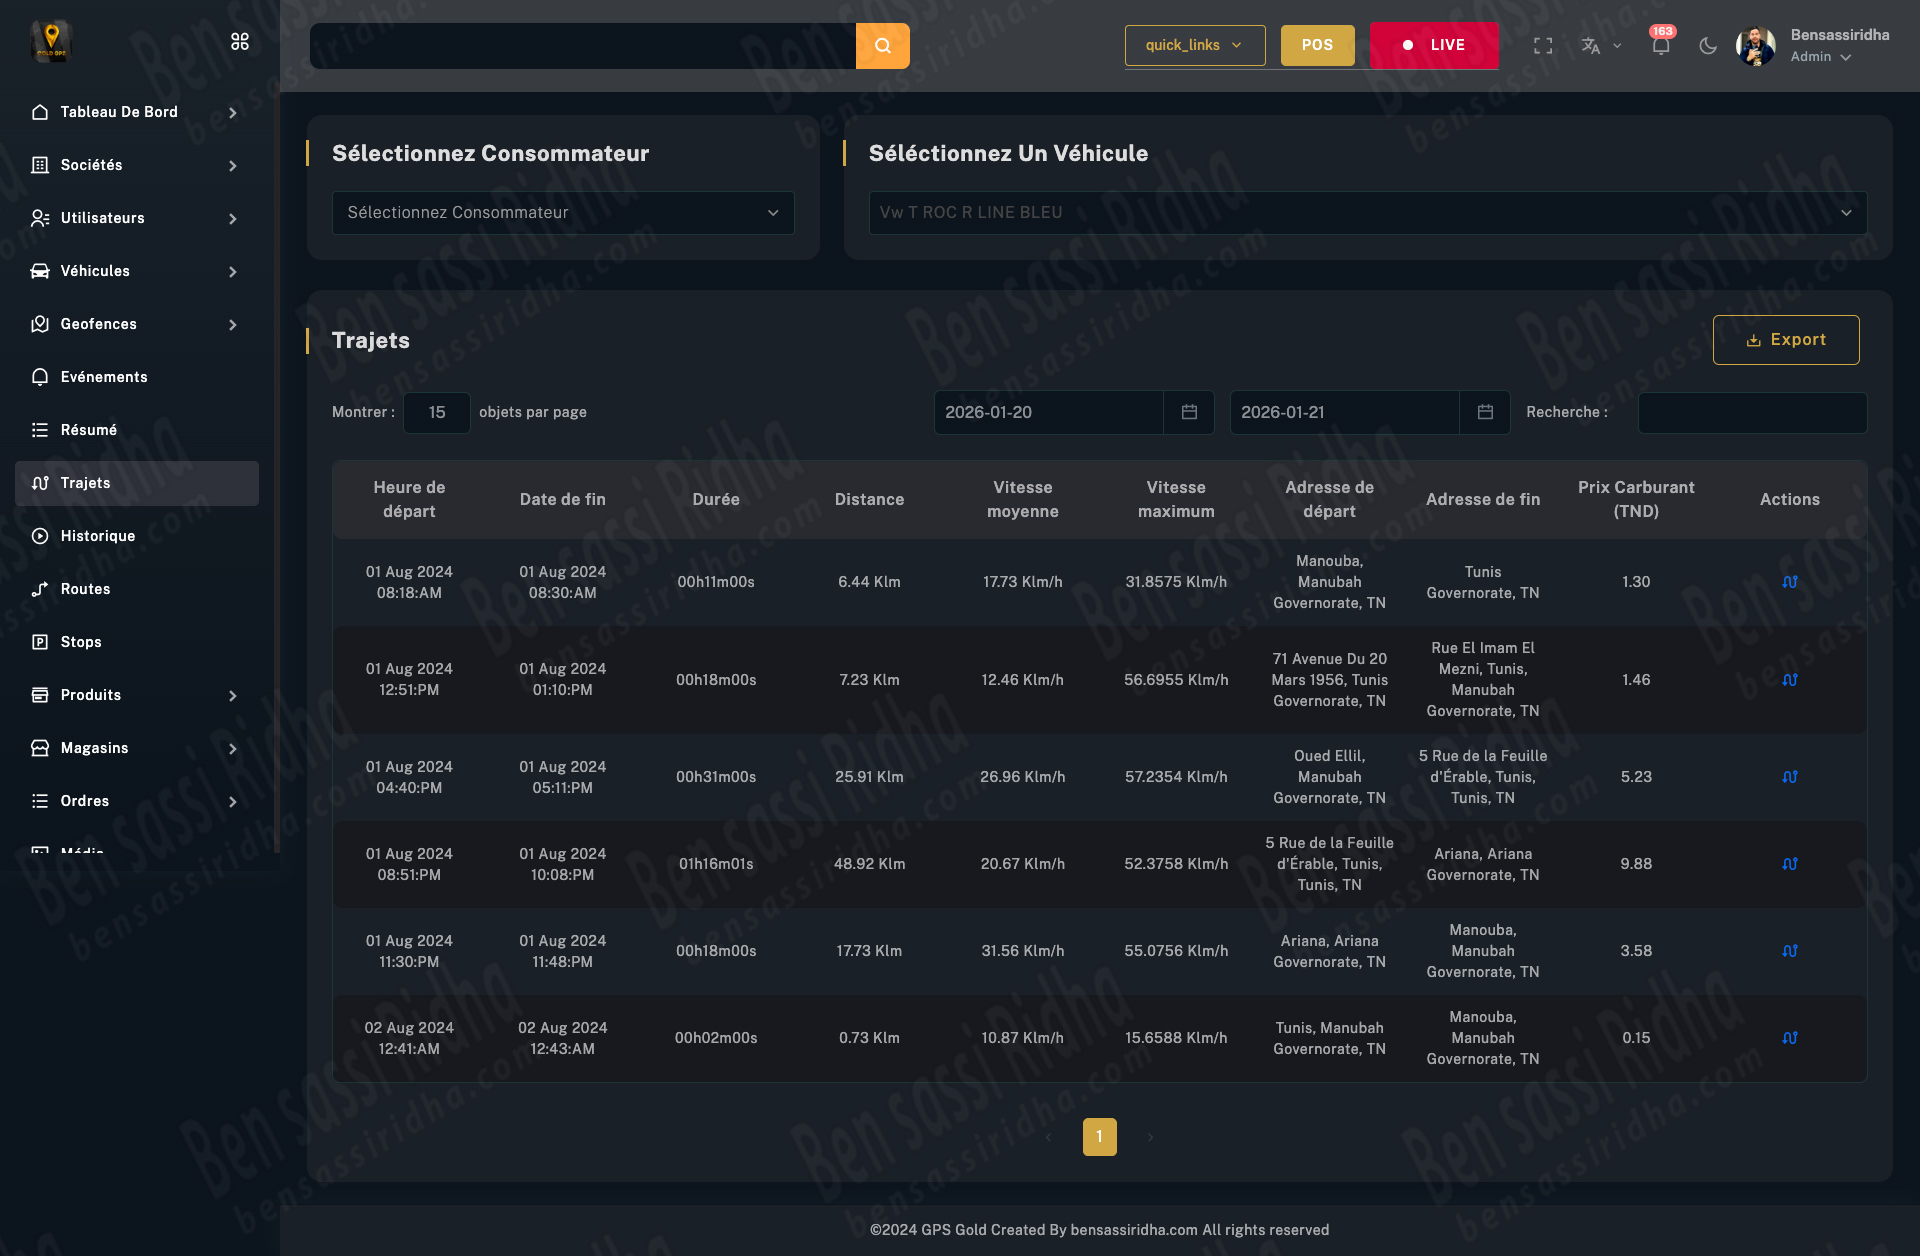Click the Recherche input field
This screenshot has width=1920, height=1256.
click(x=1751, y=413)
